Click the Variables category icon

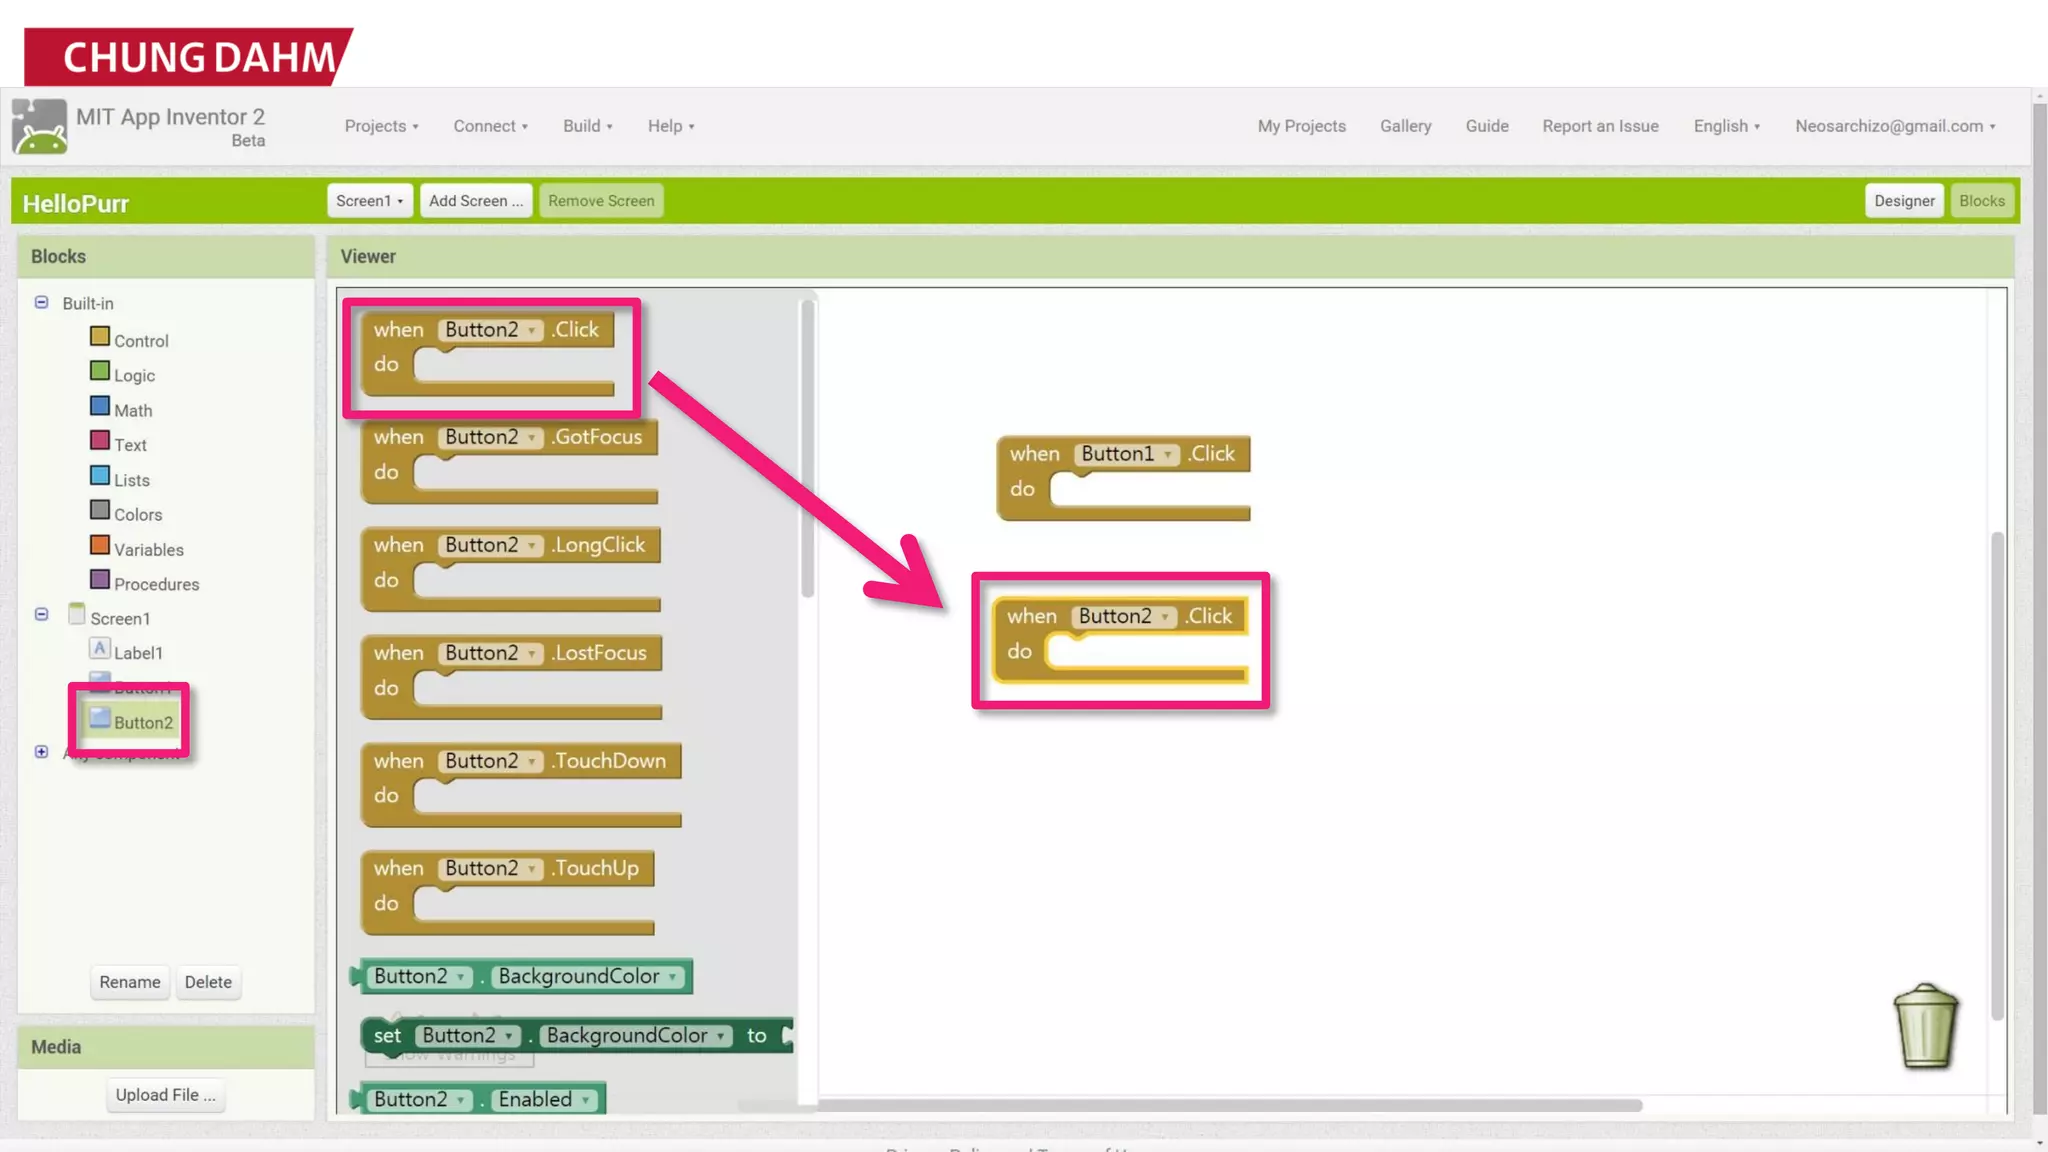[100, 546]
